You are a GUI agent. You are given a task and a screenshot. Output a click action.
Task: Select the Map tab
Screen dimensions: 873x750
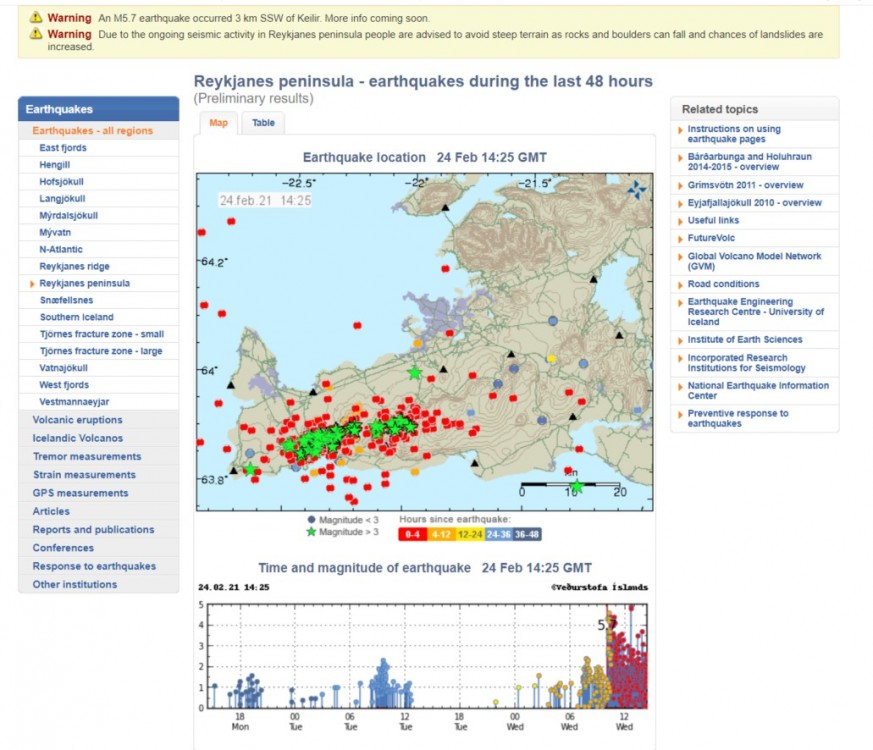218,123
